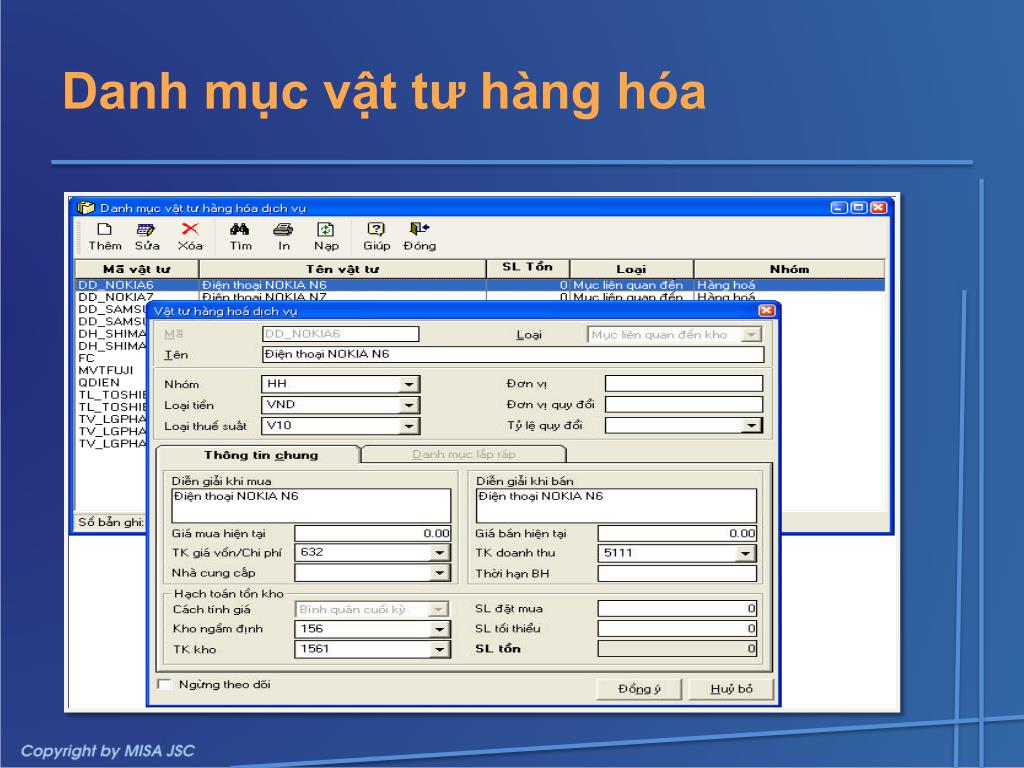Click the Thời hạn BH input field
Viewport: 1024px width, 768px height.
click(x=677, y=573)
